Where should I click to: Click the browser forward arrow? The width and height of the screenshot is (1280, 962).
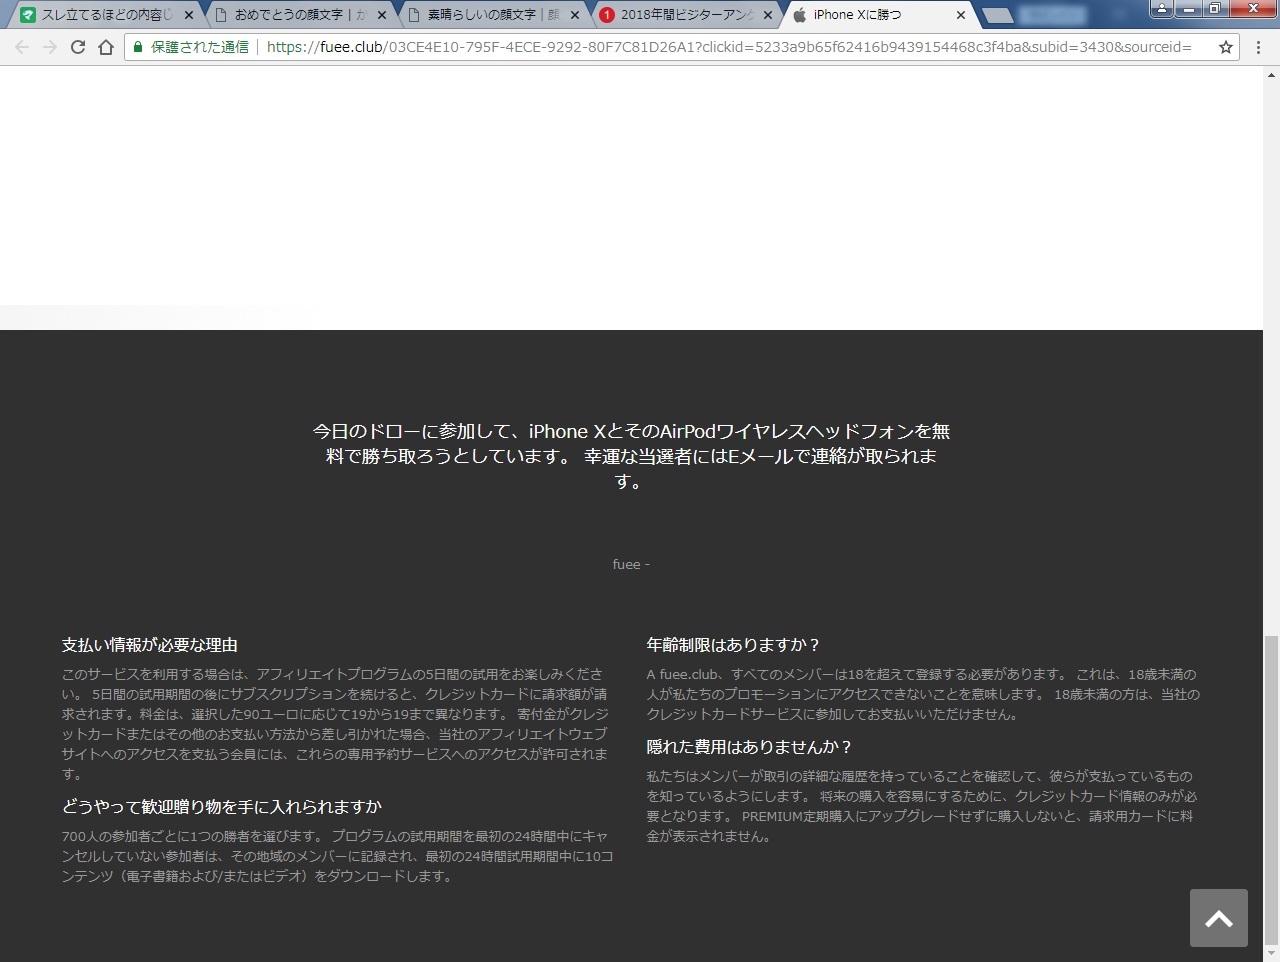(x=50, y=47)
